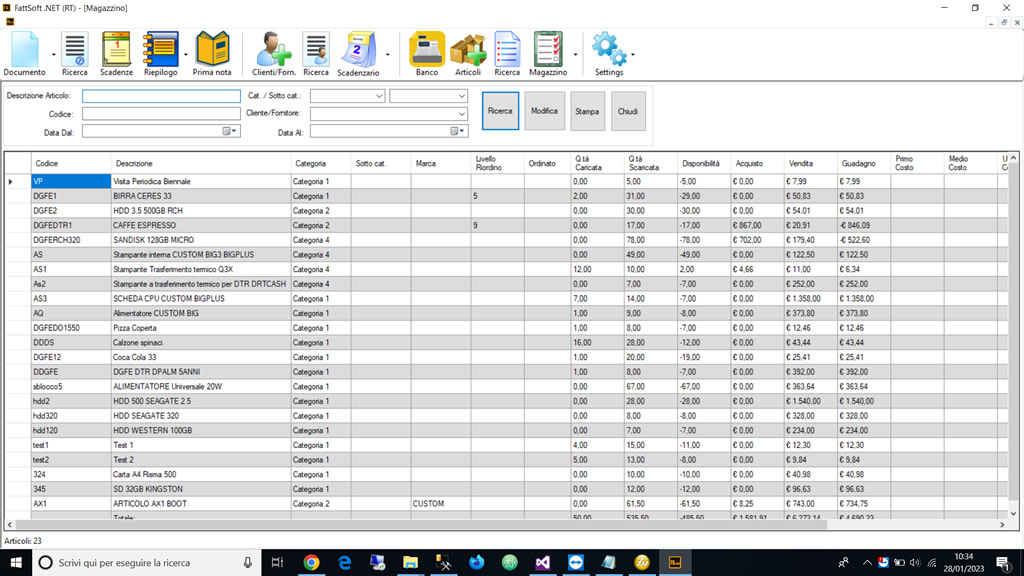Open Visual Studio from the taskbar
The height and width of the screenshot is (576, 1024).
543,562
